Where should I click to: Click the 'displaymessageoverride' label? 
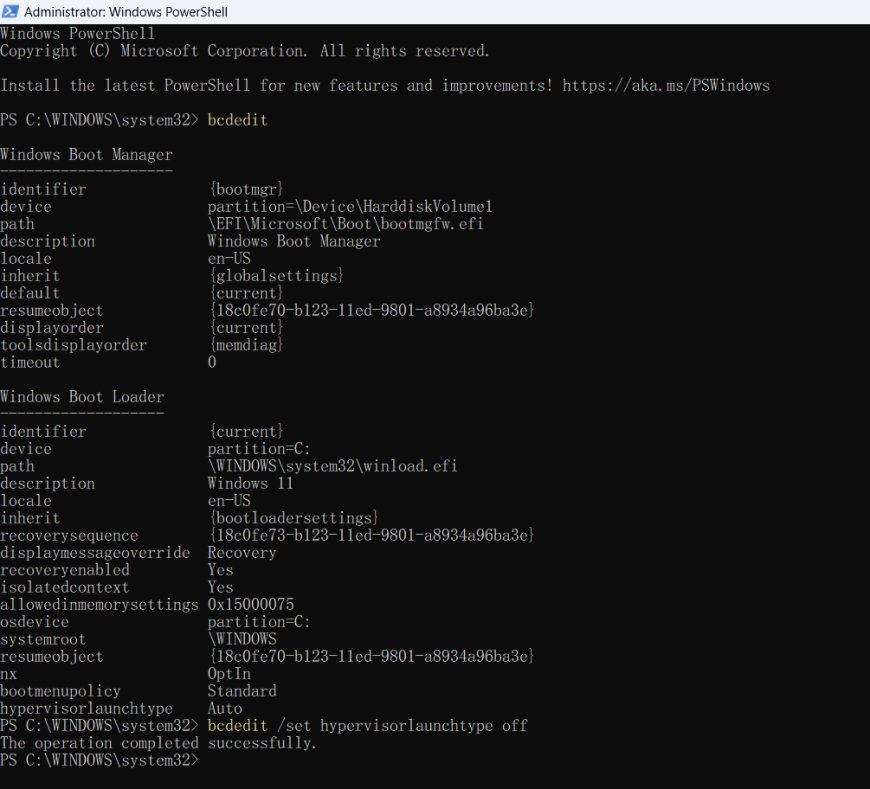[95, 553]
